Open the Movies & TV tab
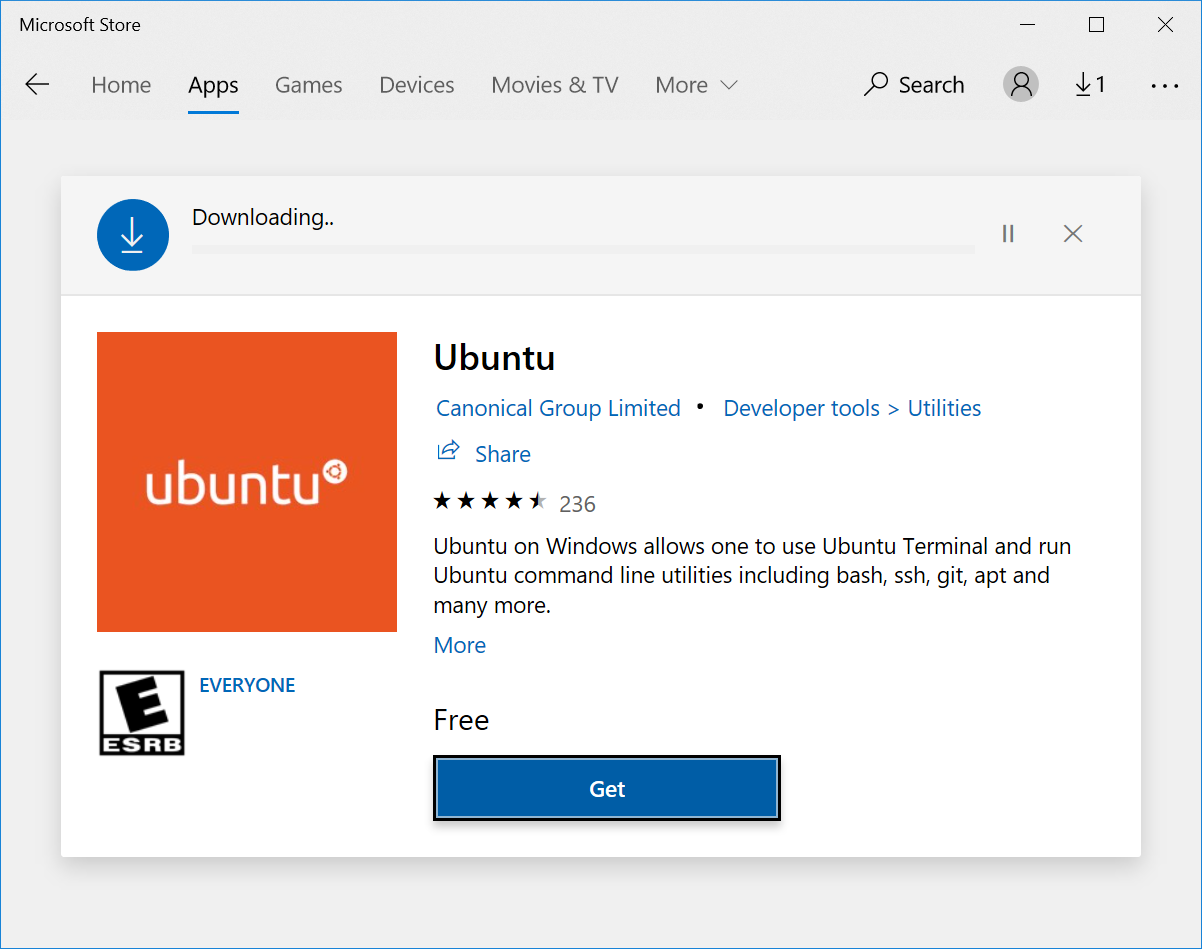 click(x=555, y=85)
